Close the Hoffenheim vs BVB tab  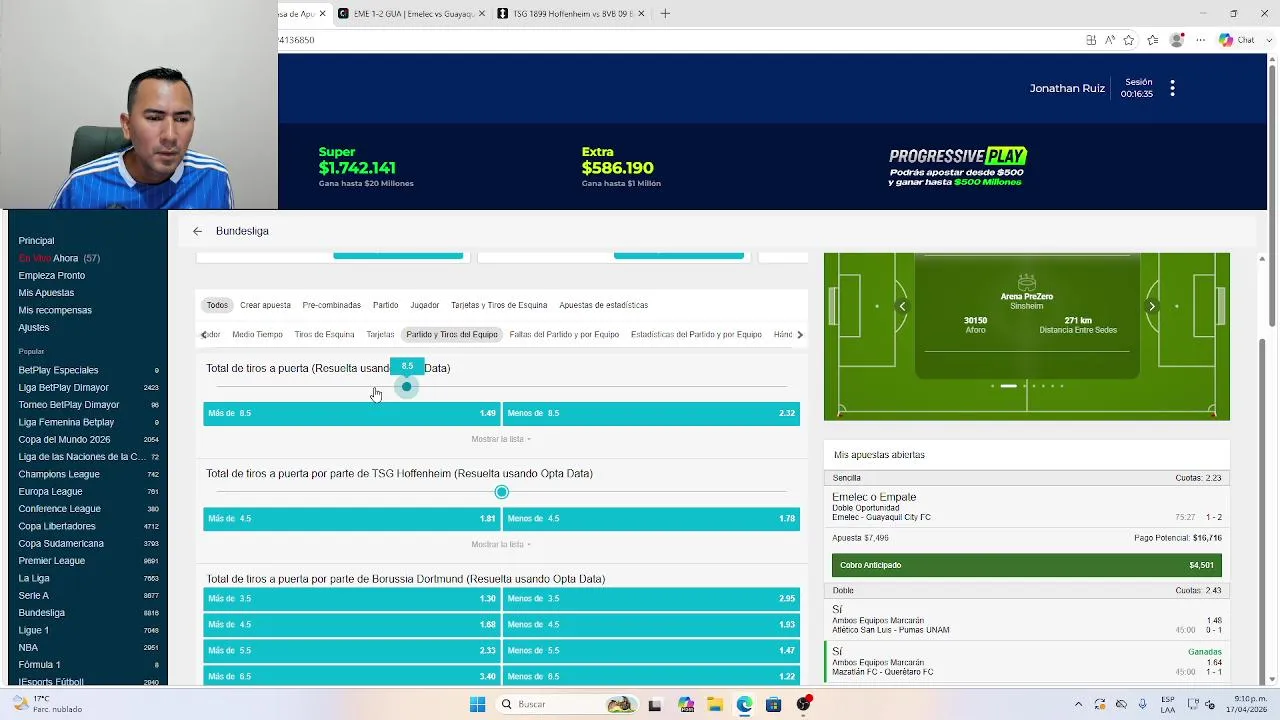tap(641, 14)
